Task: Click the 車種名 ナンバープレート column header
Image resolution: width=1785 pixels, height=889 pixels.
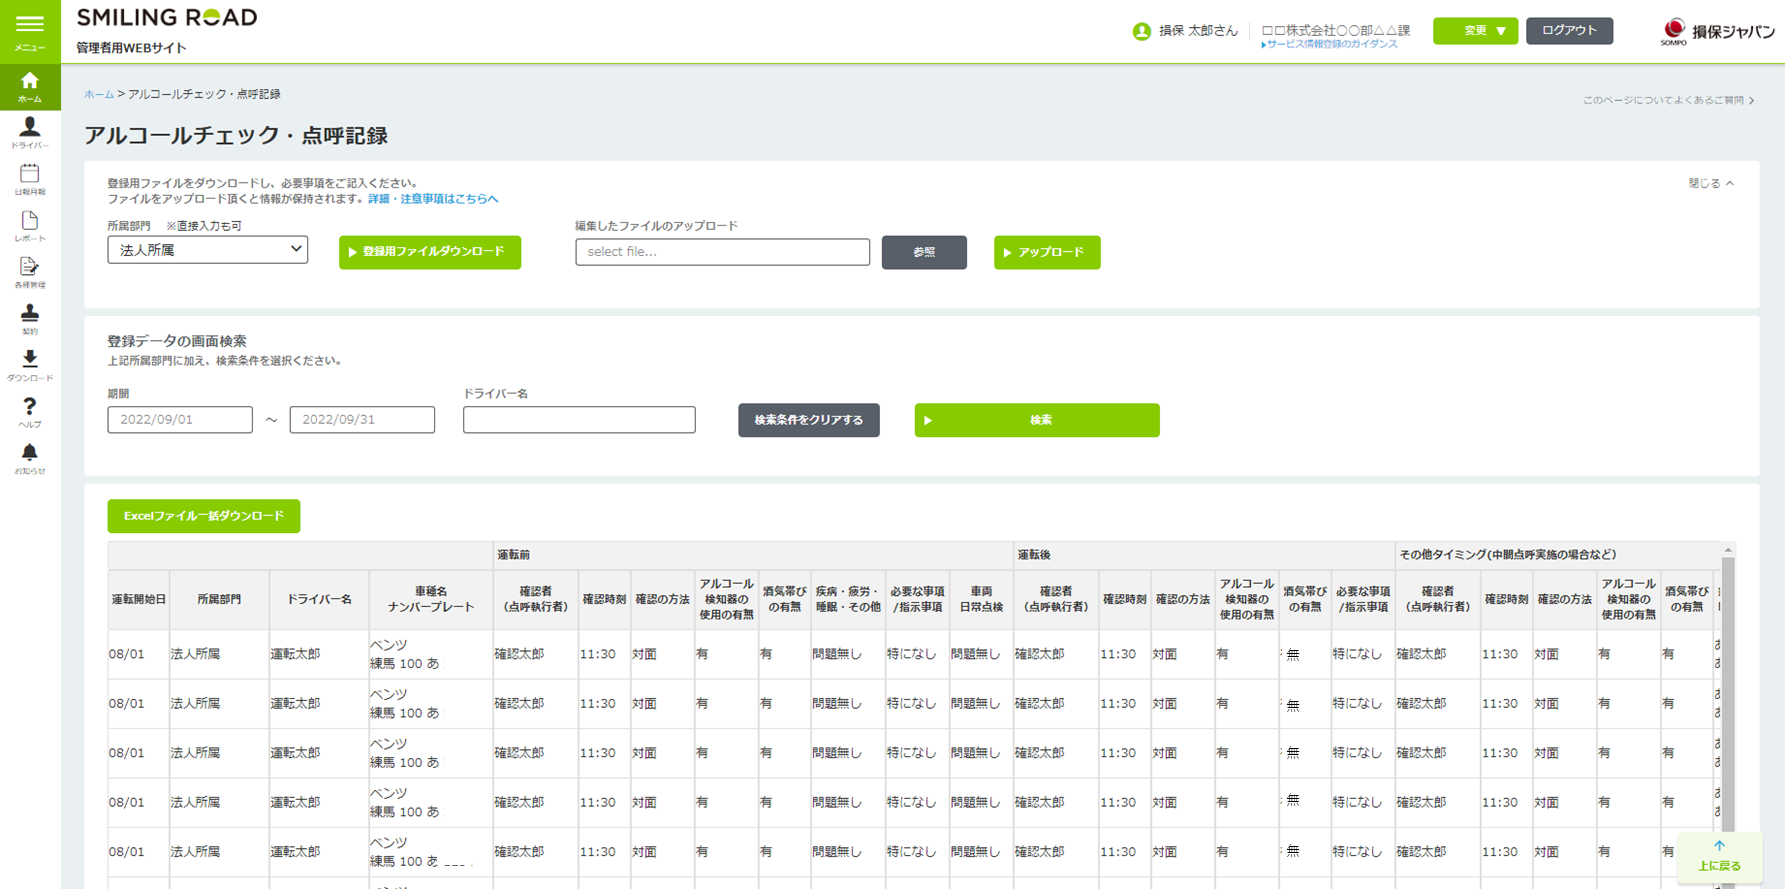Action: [431, 599]
